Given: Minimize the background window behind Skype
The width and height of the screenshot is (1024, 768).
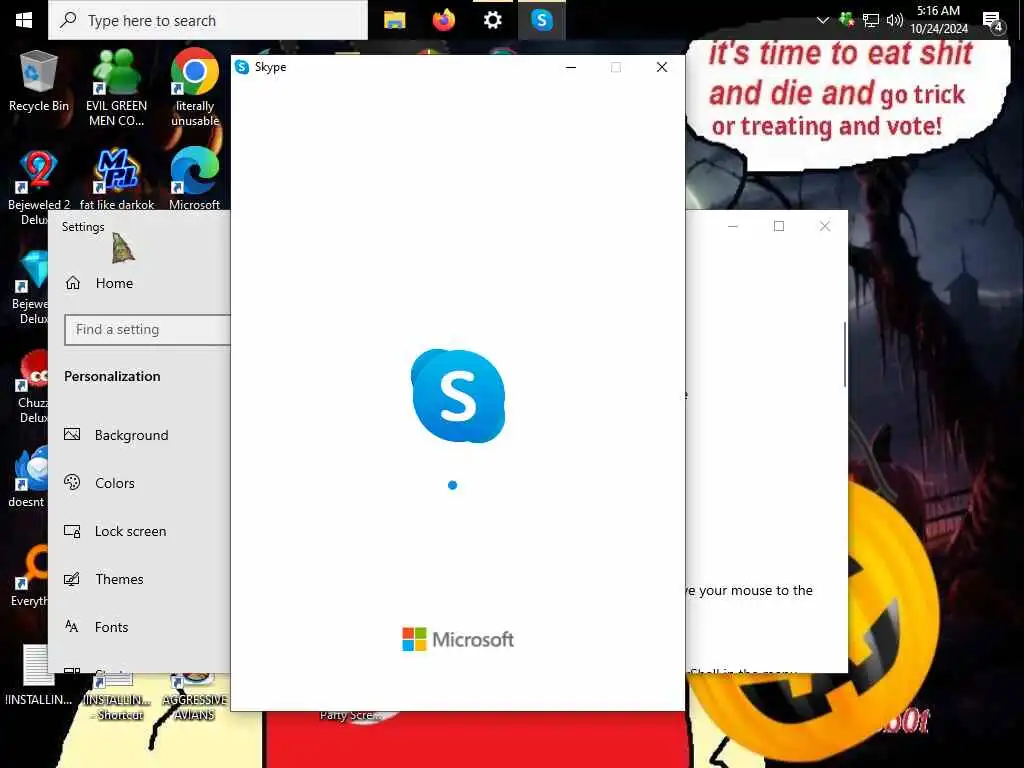Looking at the screenshot, I should tap(733, 226).
